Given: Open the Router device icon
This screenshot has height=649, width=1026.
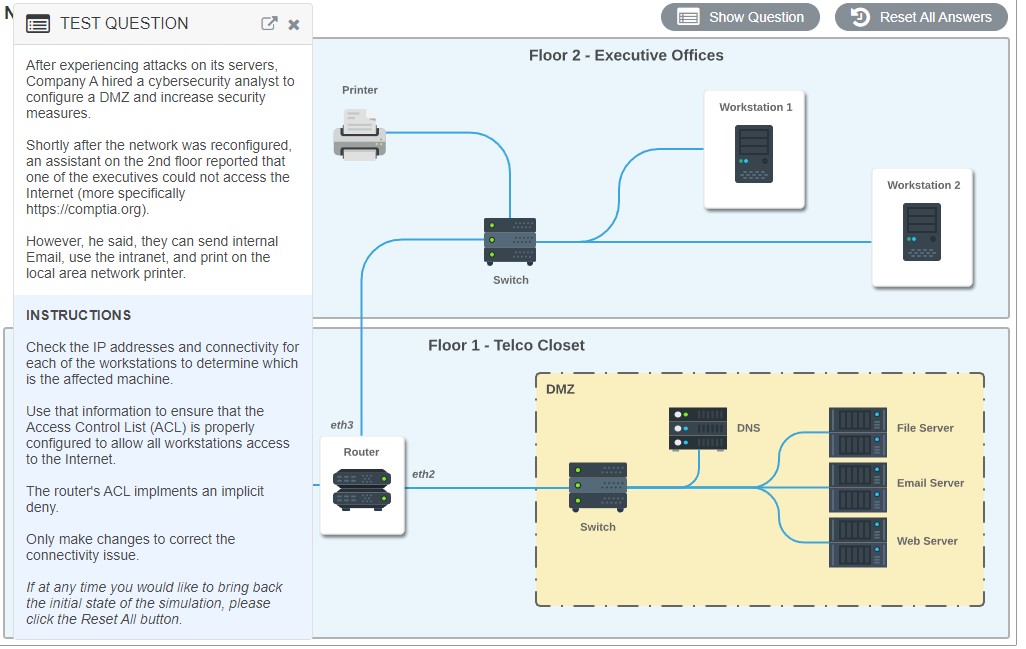Looking at the screenshot, I should (362, 490).
